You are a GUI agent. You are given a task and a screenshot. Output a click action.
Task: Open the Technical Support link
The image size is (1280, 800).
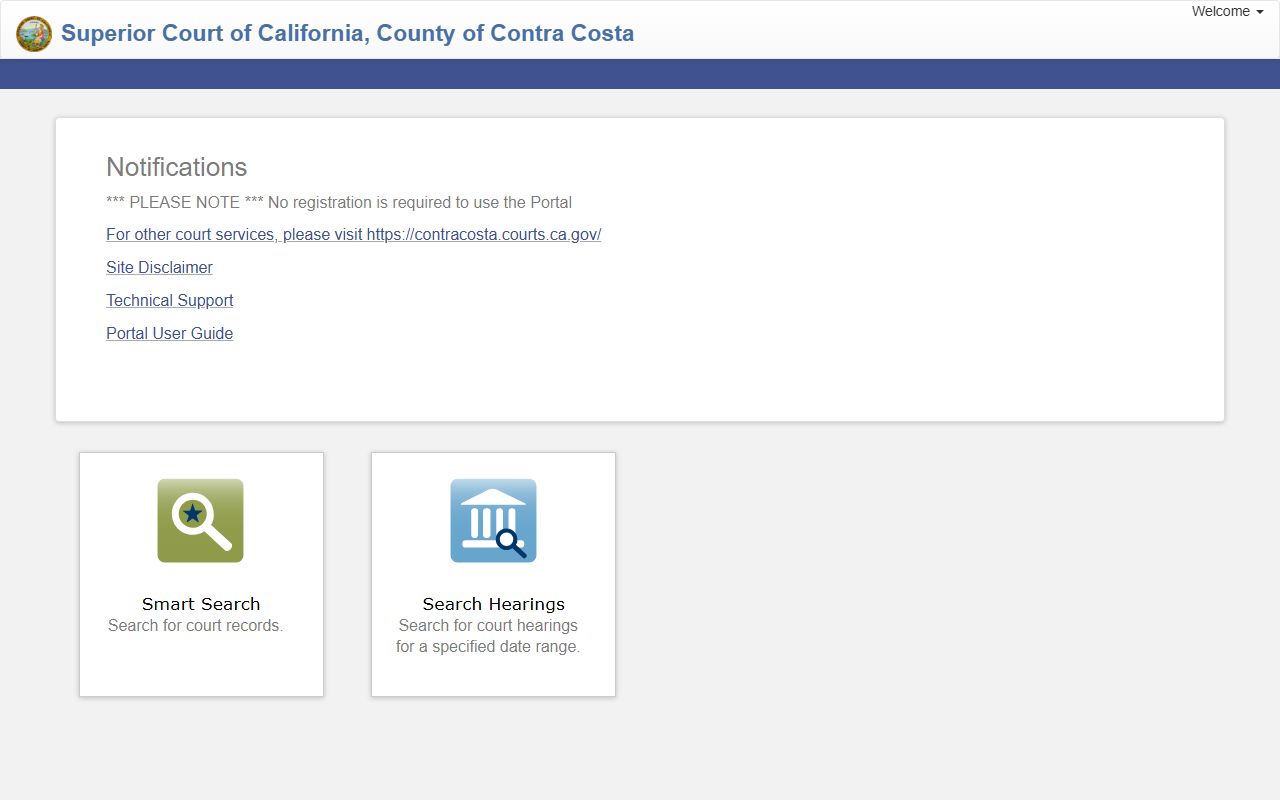point(169,300)
